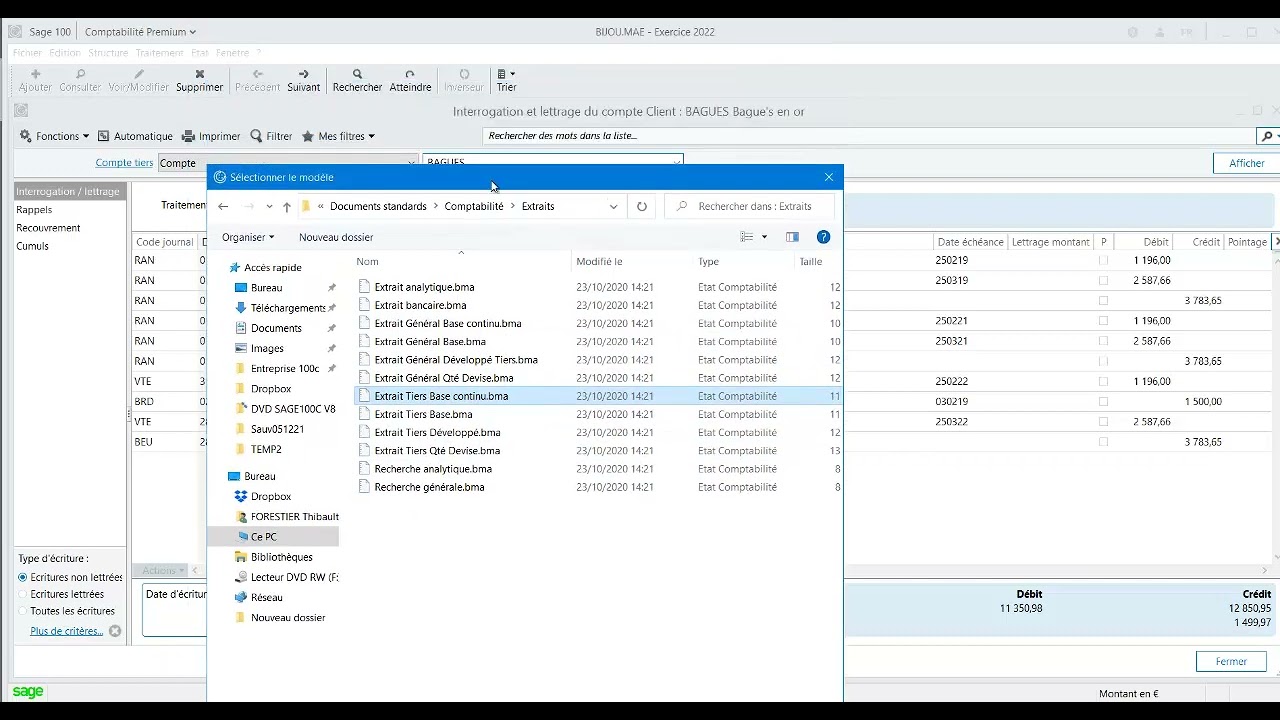Open the file dialog help icon

823,237
